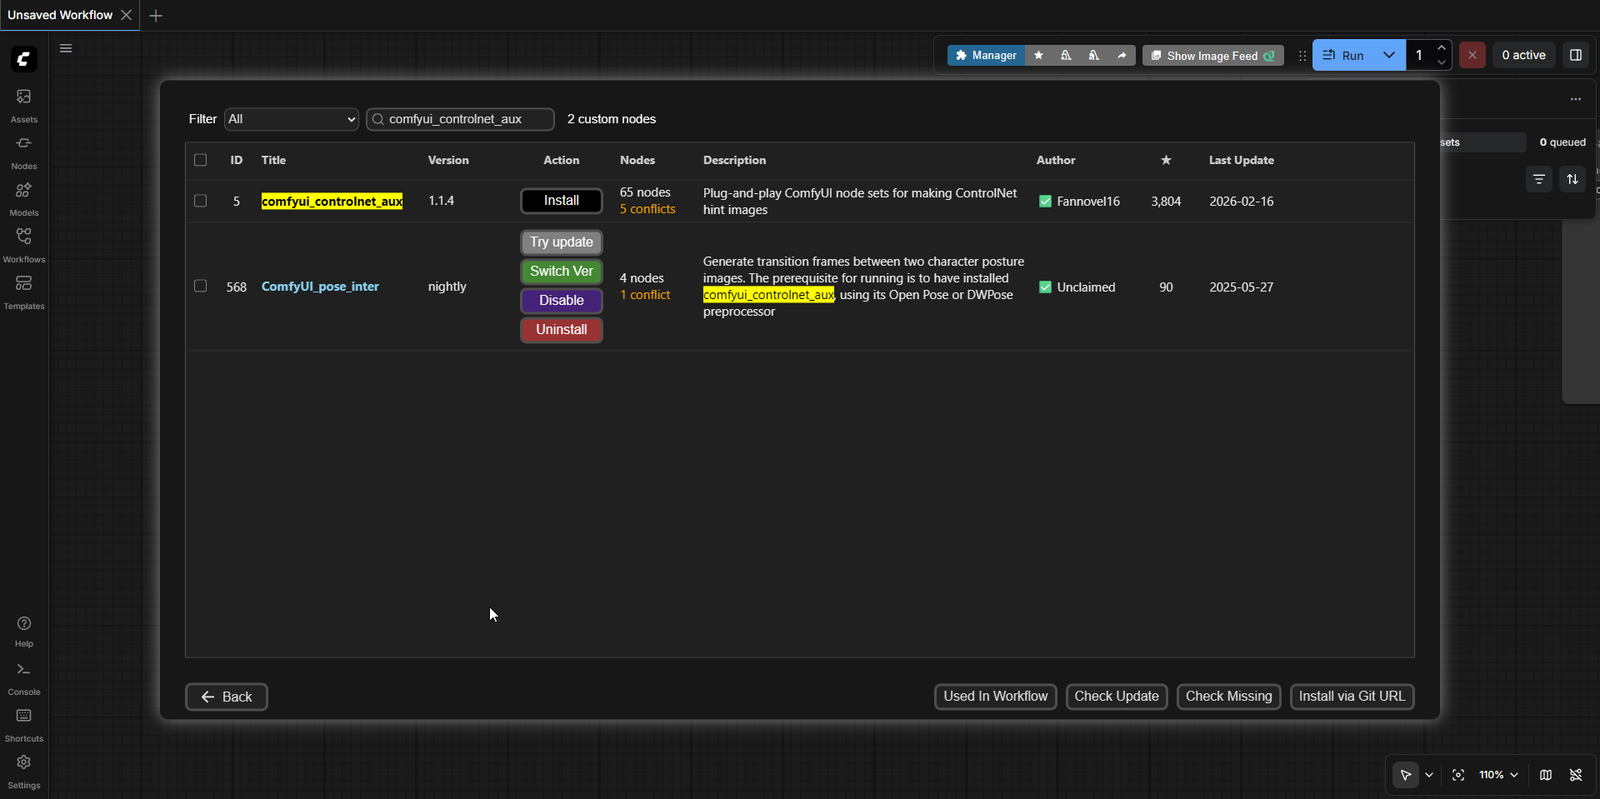1600x799 pixels.
Task: Click the Check Missing button
Action: tap(1229, 697)
